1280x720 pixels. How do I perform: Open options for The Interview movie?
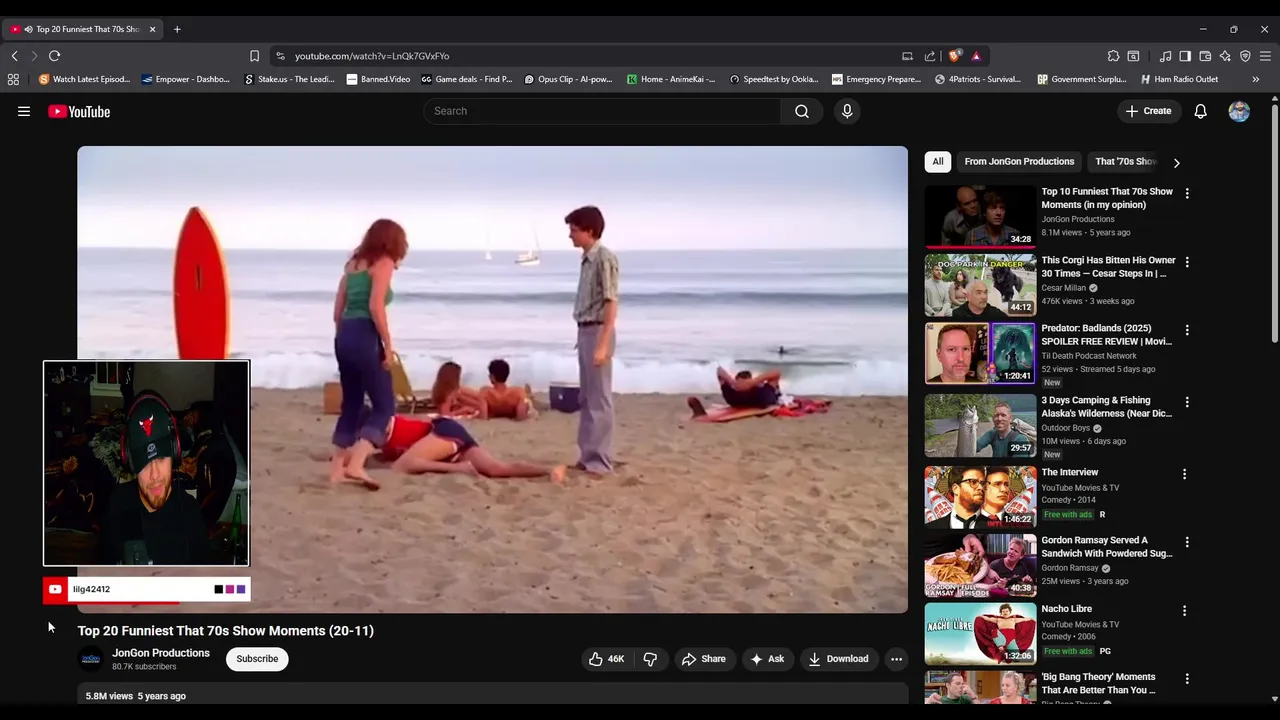(x=1184, y=474)
